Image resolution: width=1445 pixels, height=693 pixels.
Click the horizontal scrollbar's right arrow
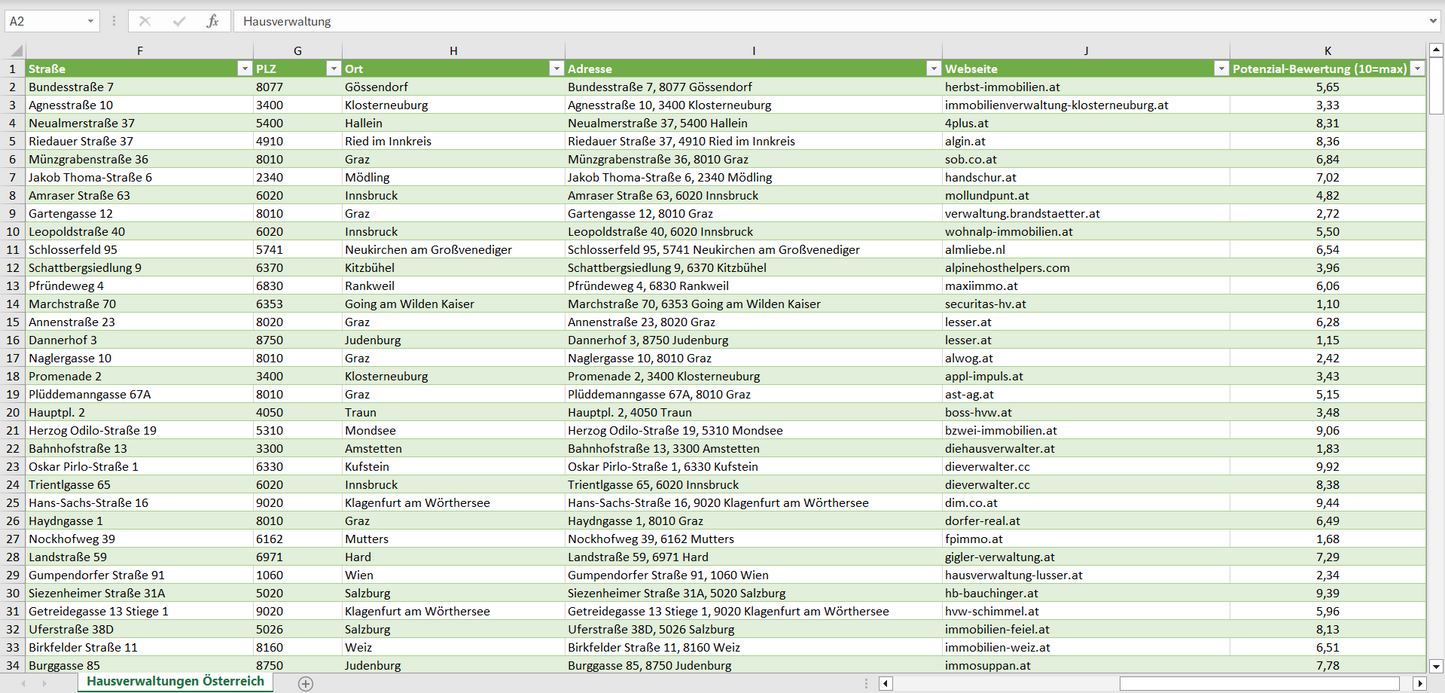1421,682
